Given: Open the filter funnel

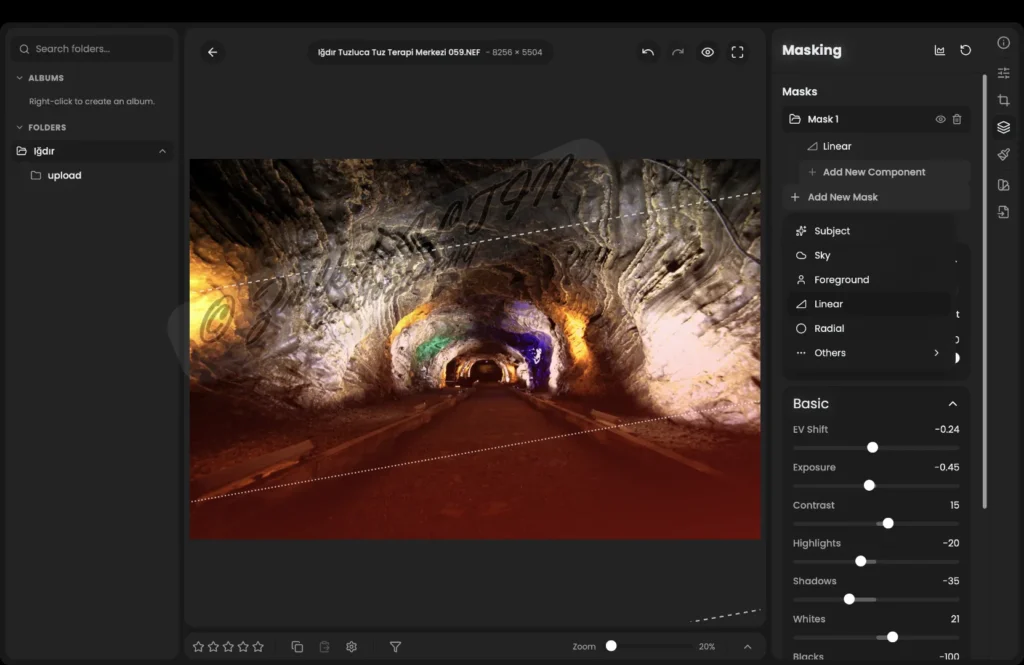Looking at the screenshot, I should pos(395,647).
